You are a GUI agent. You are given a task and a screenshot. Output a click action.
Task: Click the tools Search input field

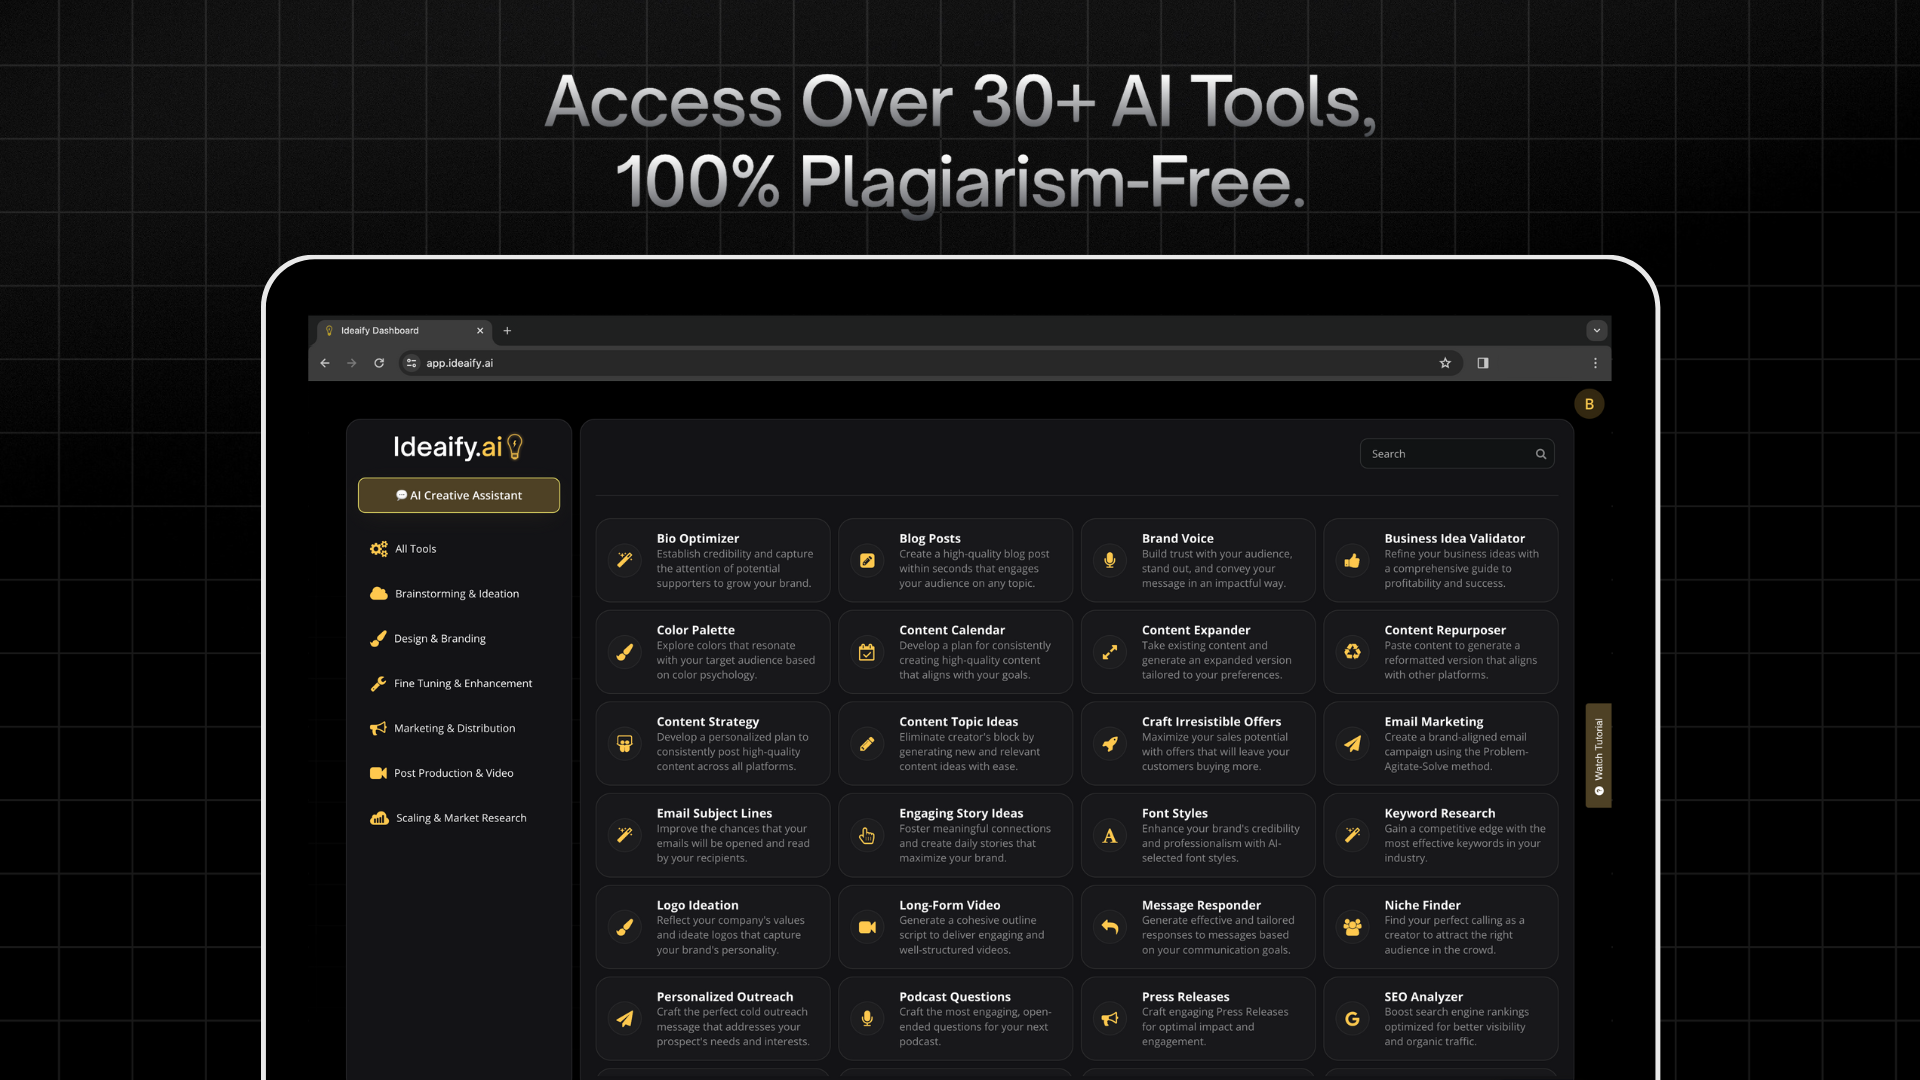pyautogui.click(x=1448, y=454)
